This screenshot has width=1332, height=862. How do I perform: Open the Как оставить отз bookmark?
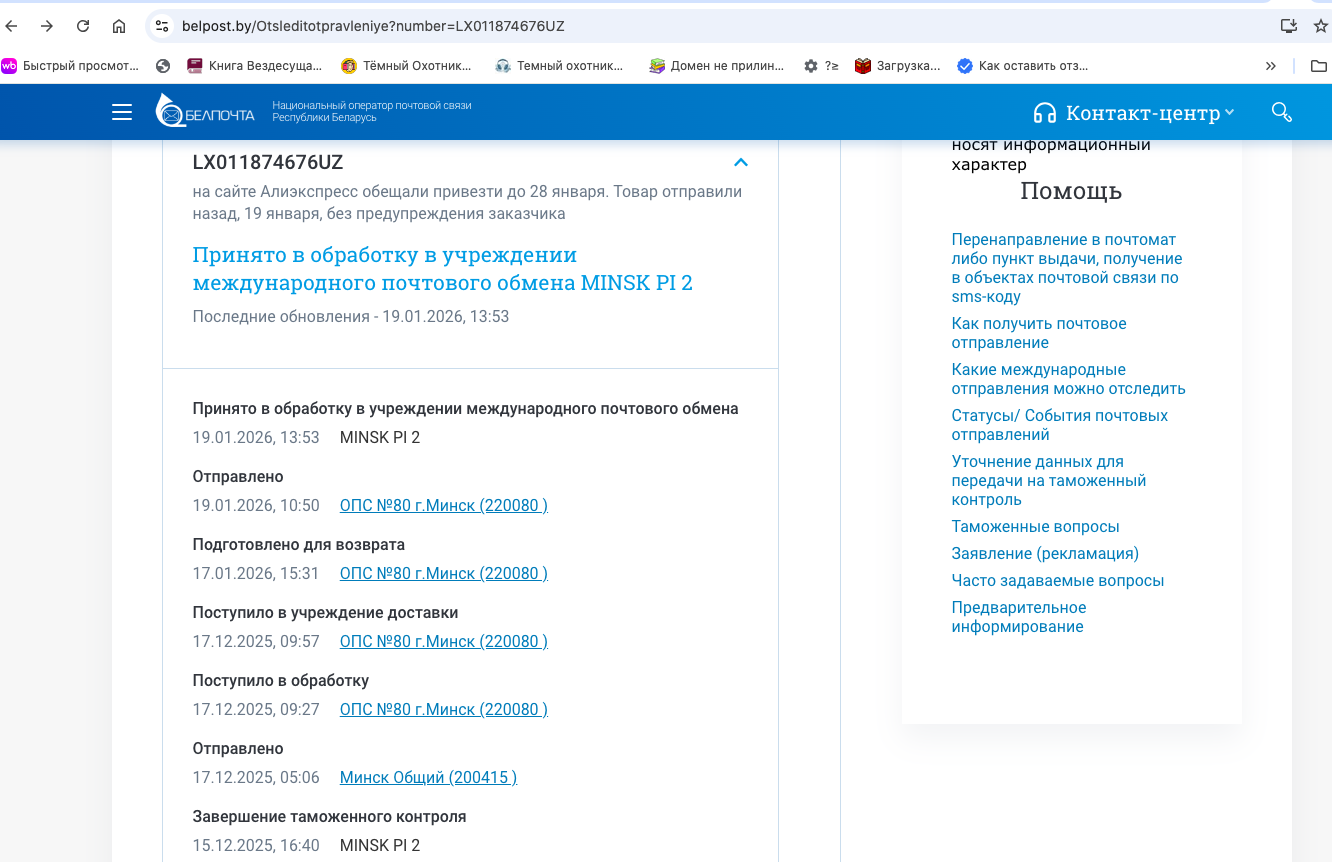1022,66
